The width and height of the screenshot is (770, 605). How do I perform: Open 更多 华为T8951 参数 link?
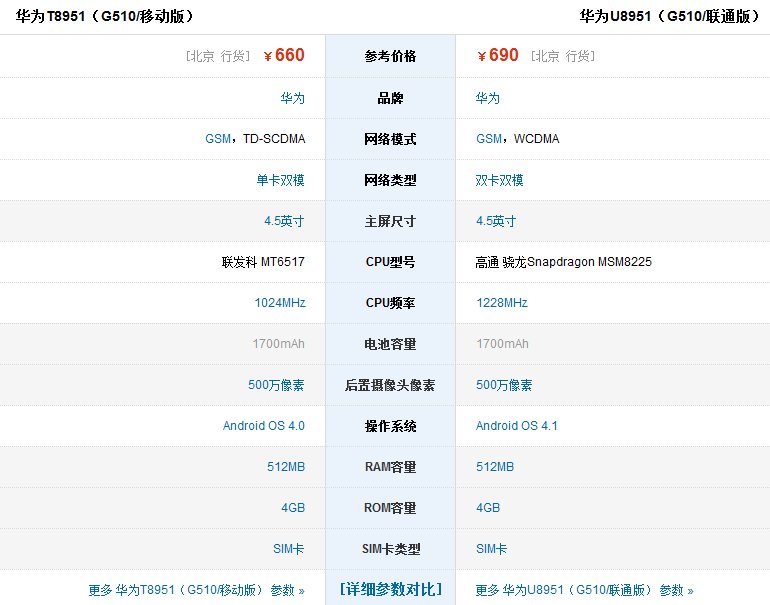point(196,590)
